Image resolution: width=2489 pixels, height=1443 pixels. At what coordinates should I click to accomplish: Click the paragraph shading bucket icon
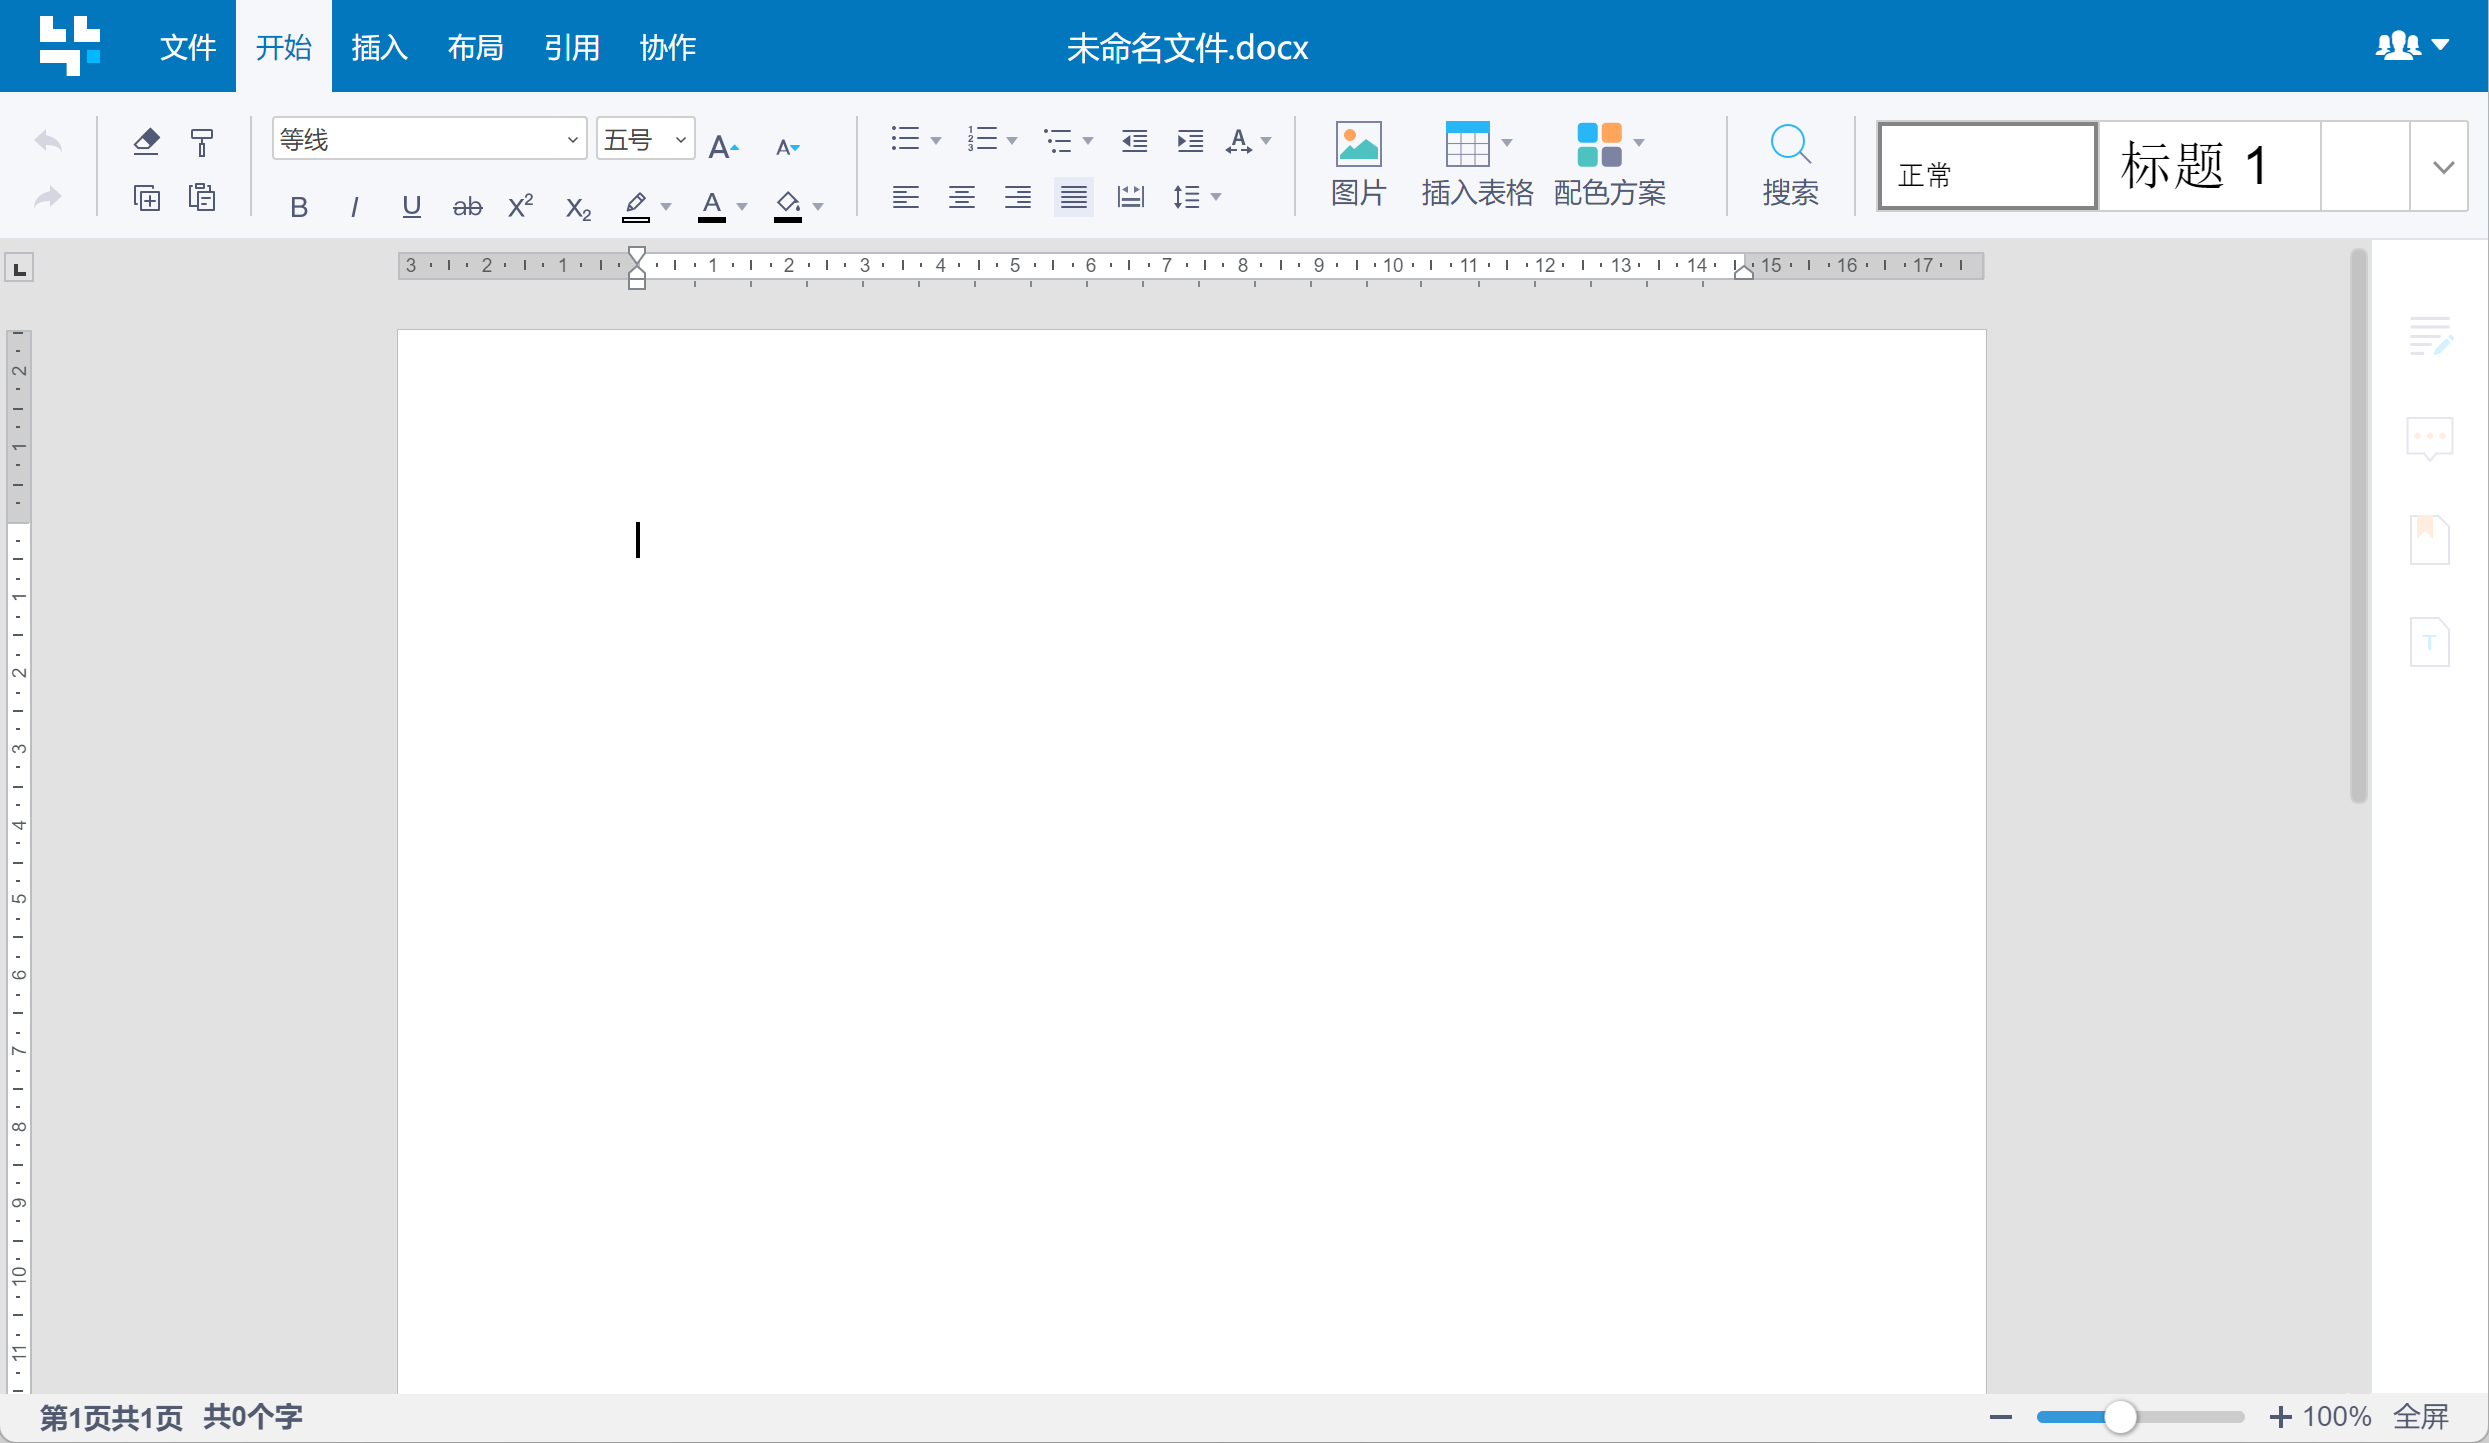point(788,206)
